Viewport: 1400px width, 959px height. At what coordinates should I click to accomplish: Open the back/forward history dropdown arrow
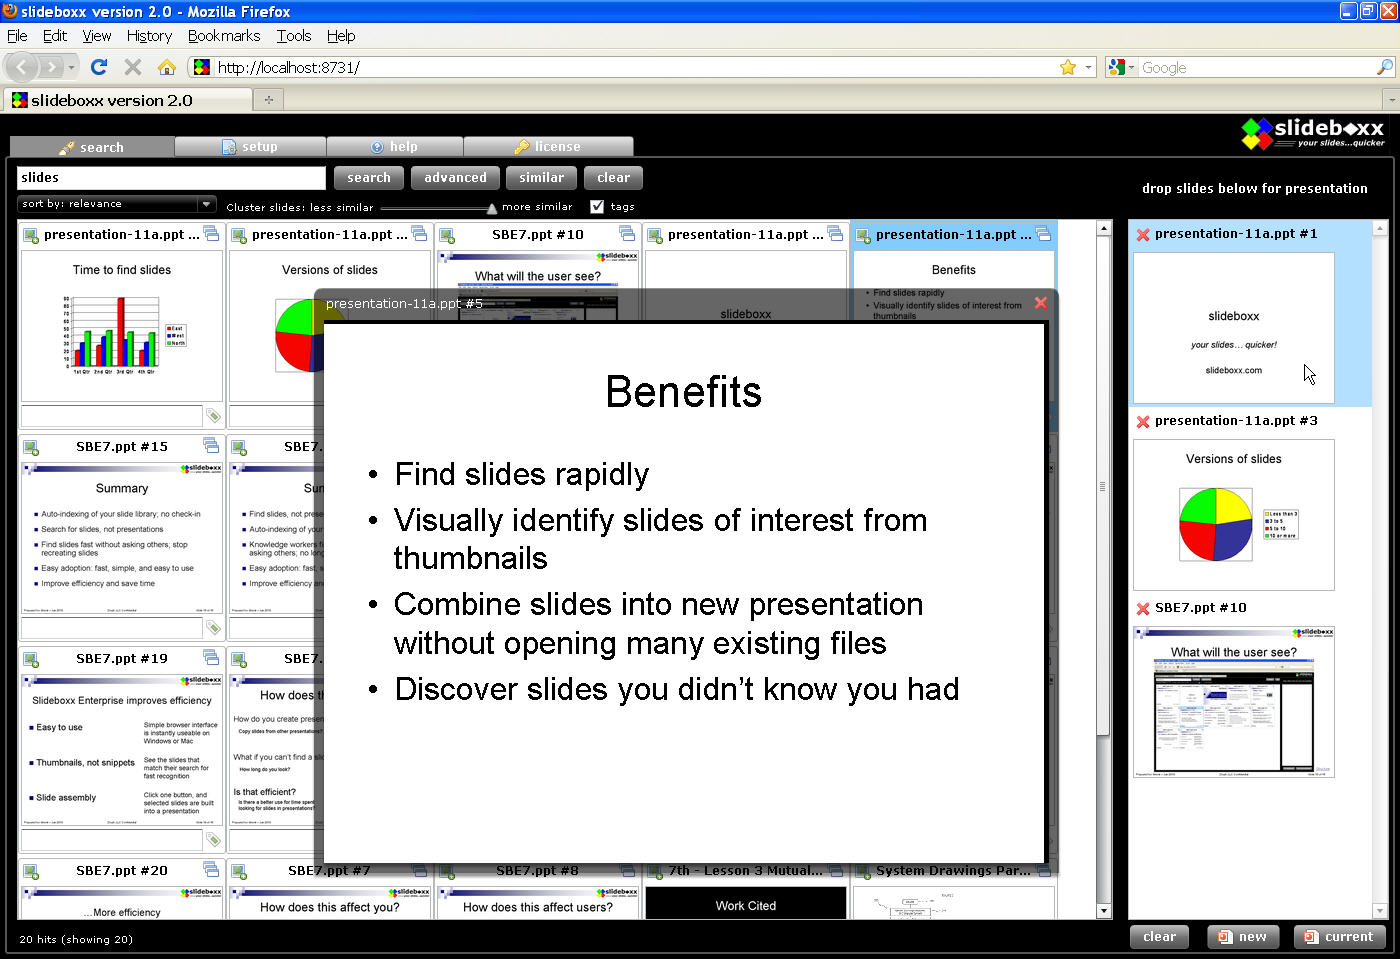pyautogui.click(x=72, y=67)
